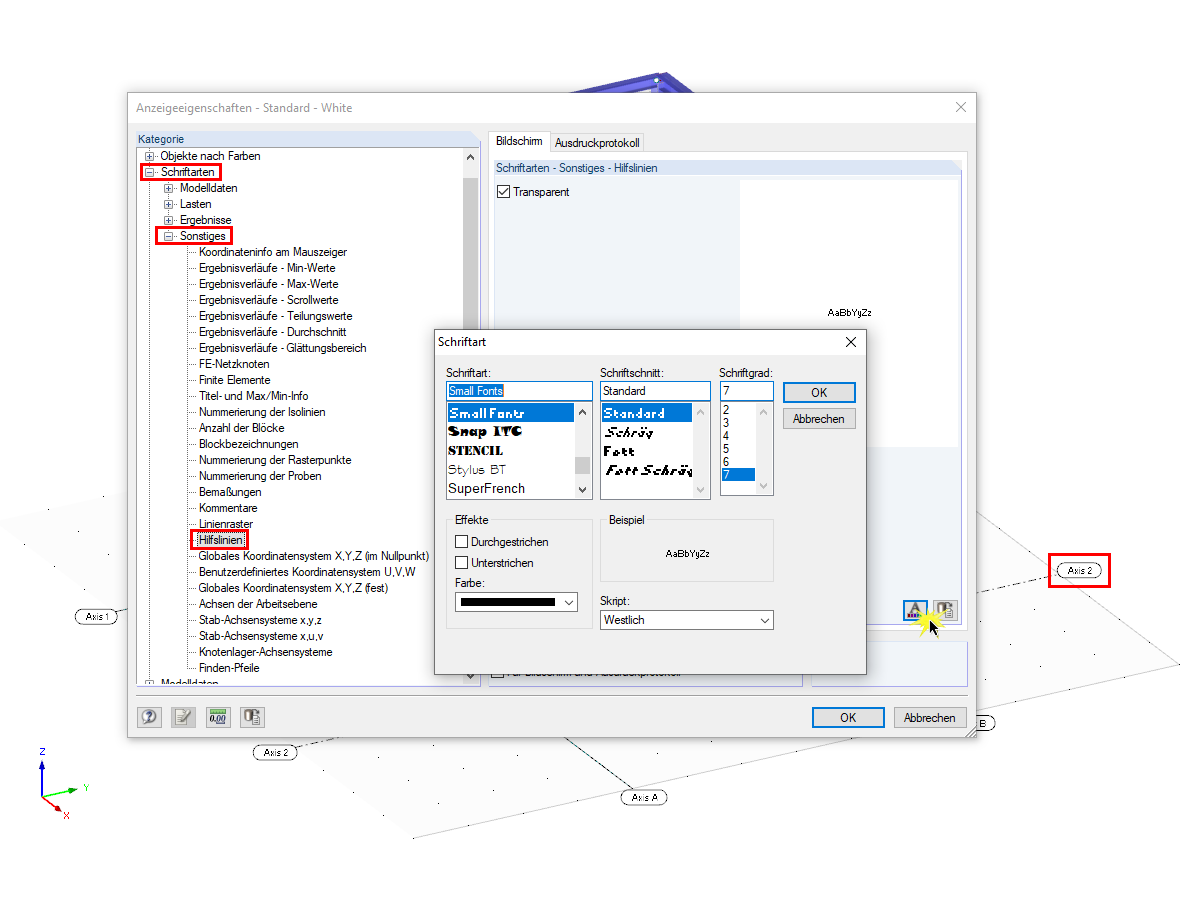The width and height of the screenshot is (1200, 900).
Task: Select the Stylus BT font
Action: tap(477, 470)
